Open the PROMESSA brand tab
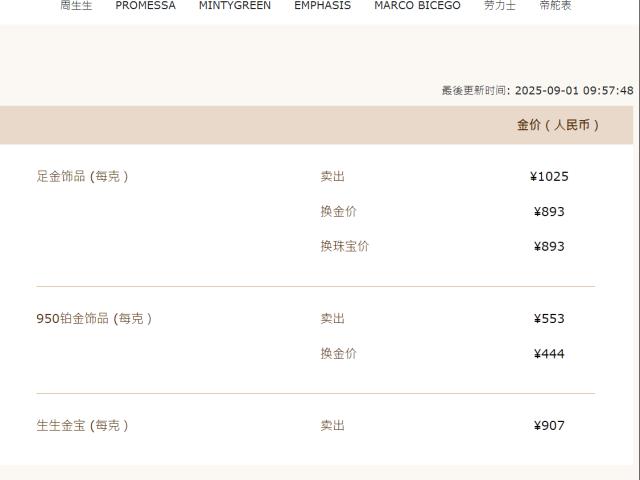 [x=145, y=5]
